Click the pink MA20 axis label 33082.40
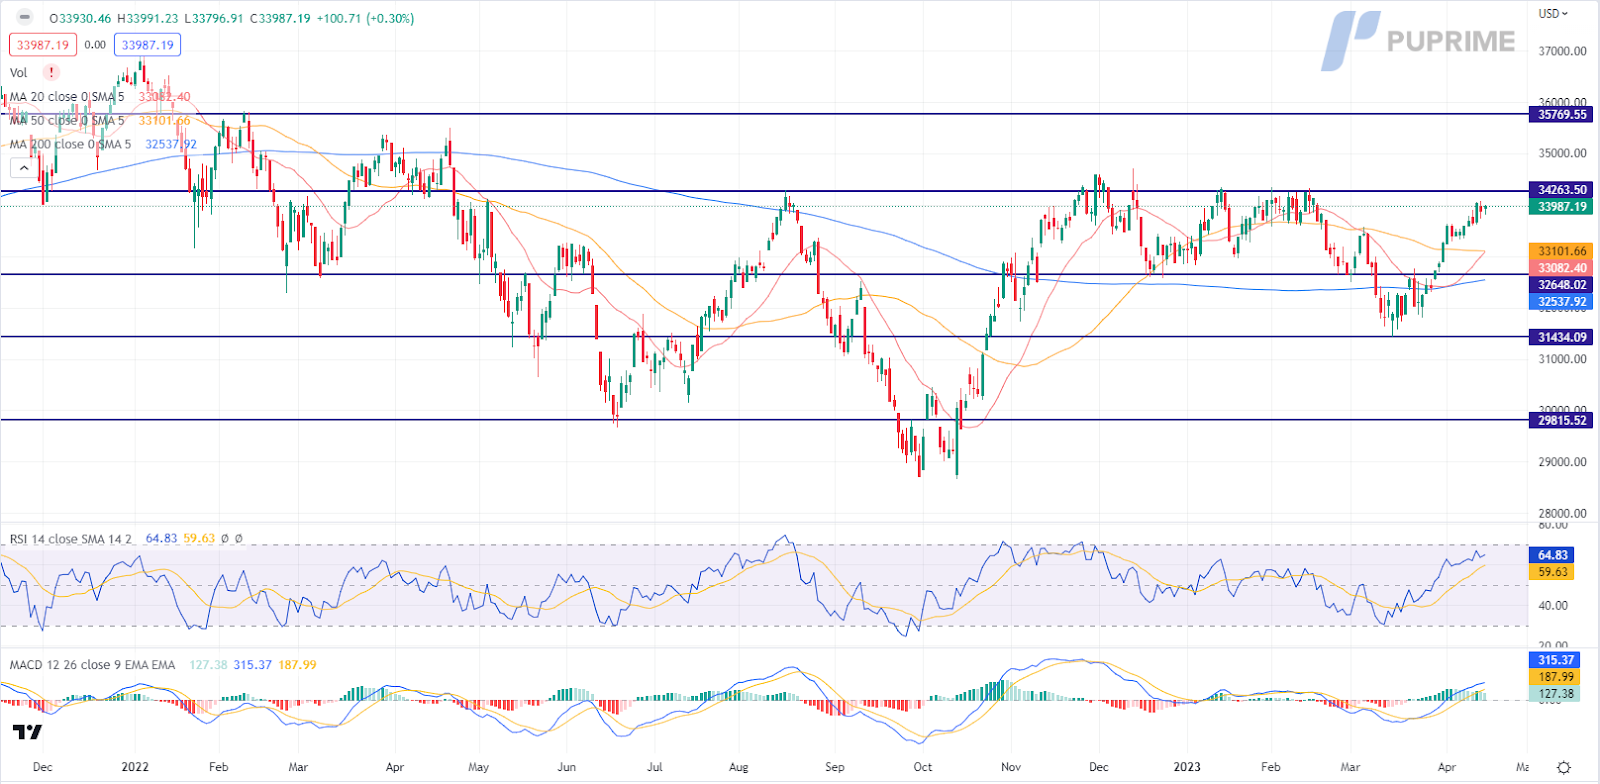Viewport: 1600px width, 784px height. [1561, 268]
